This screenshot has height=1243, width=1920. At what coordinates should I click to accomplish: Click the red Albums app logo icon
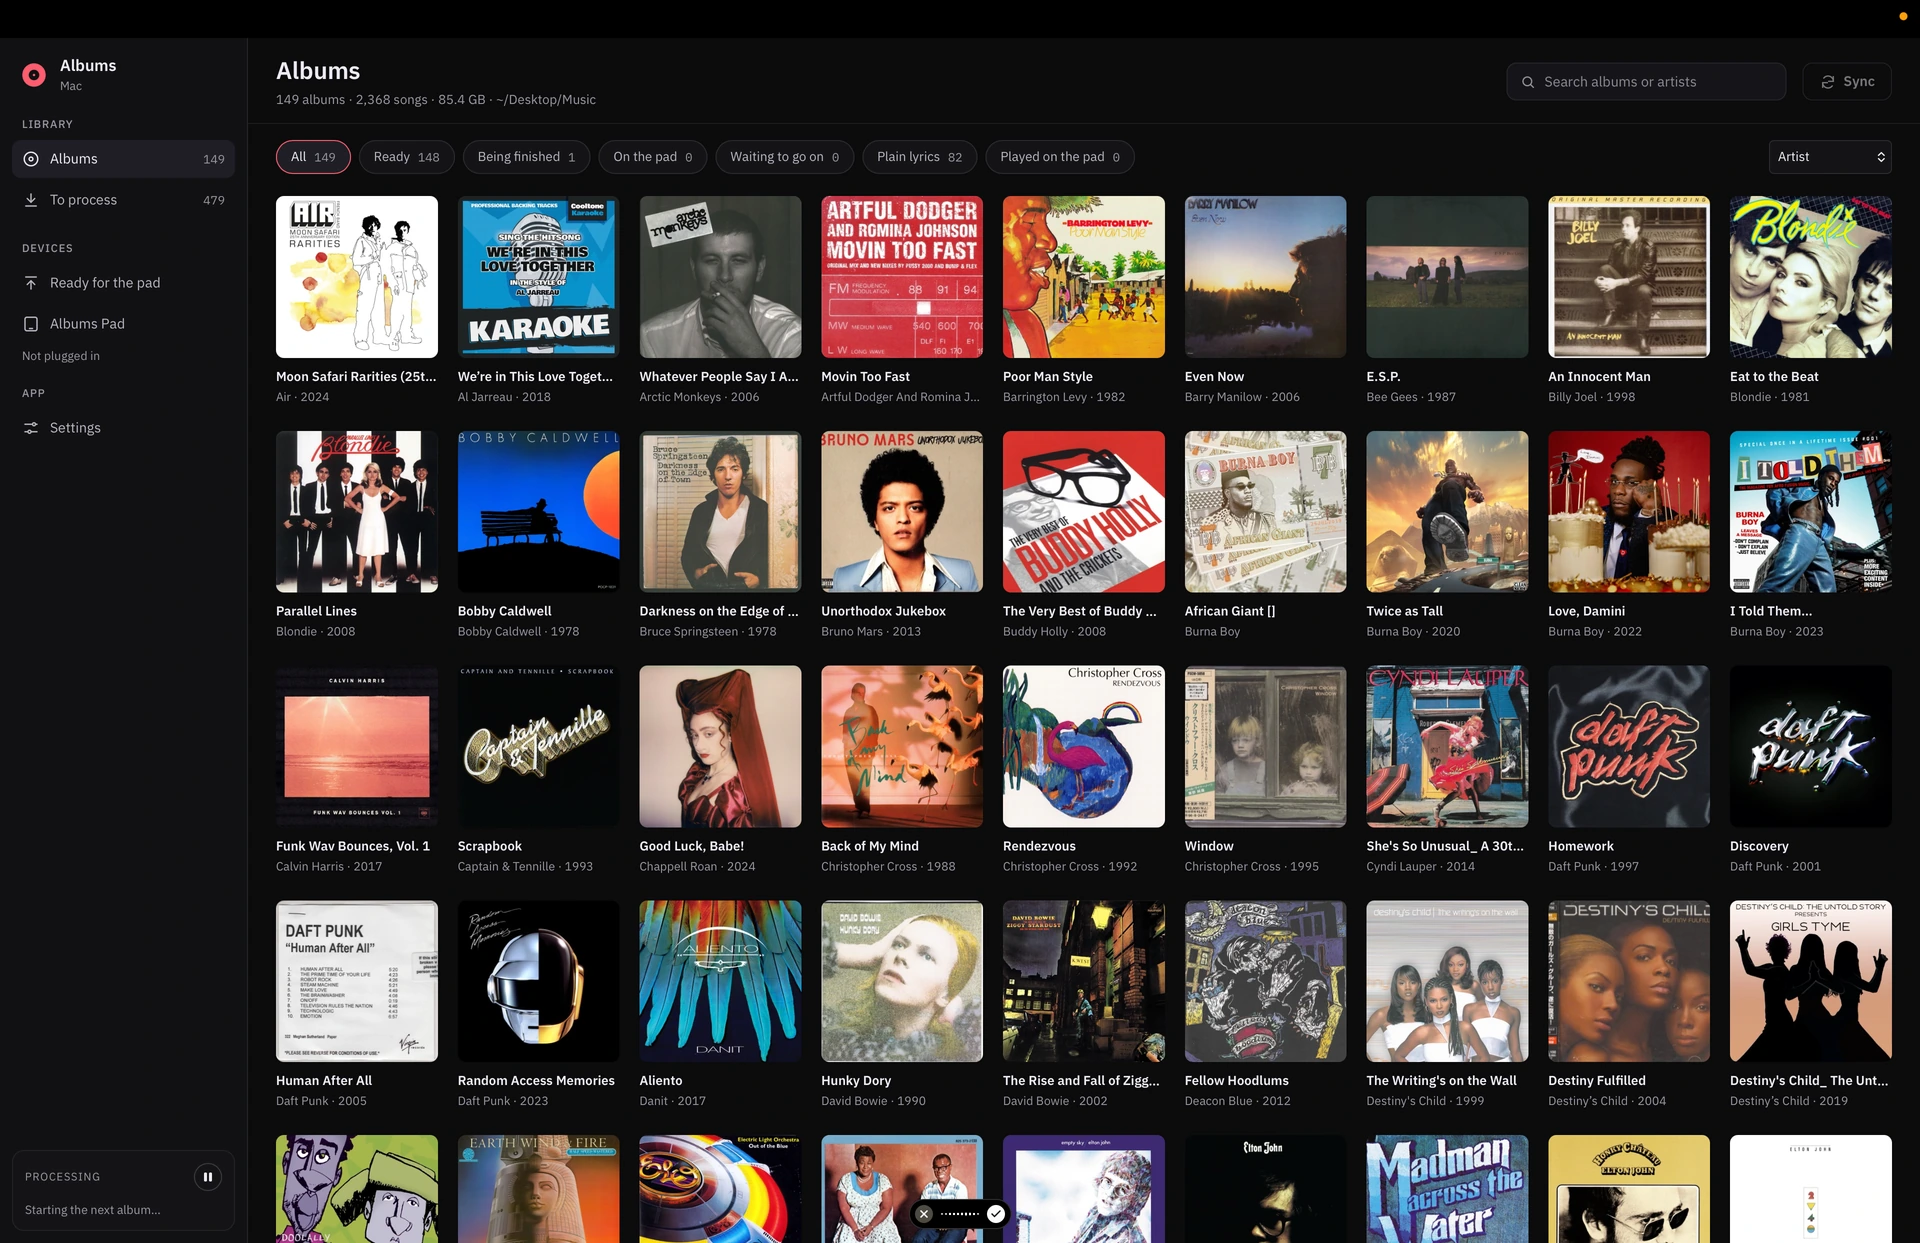tap(34, 75)
